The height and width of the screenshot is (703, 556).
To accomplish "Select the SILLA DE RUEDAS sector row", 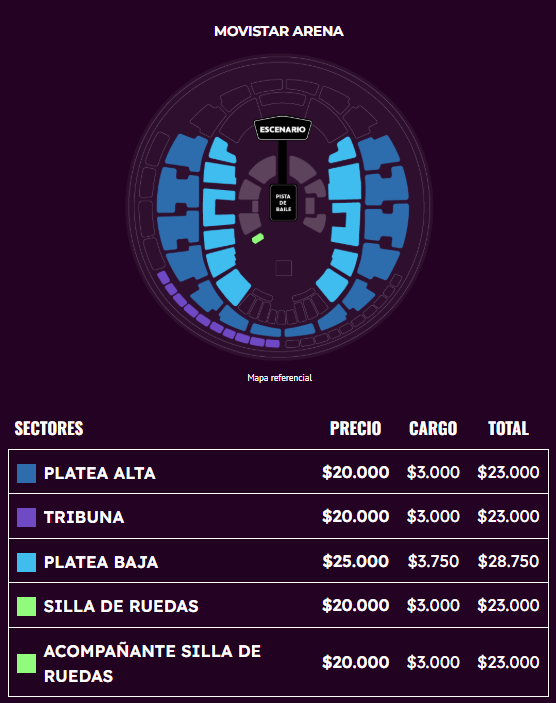I will 278,605.
